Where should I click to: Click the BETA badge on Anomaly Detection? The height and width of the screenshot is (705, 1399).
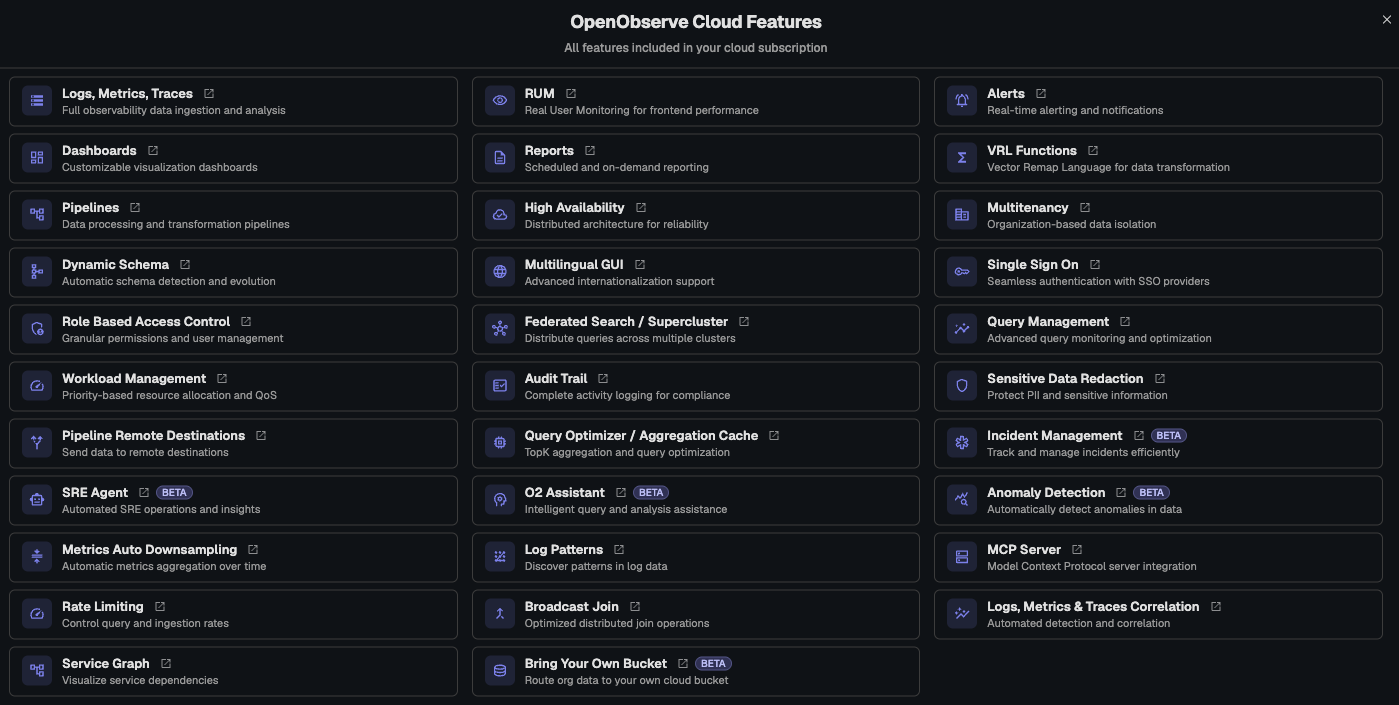coord(1152,493)
